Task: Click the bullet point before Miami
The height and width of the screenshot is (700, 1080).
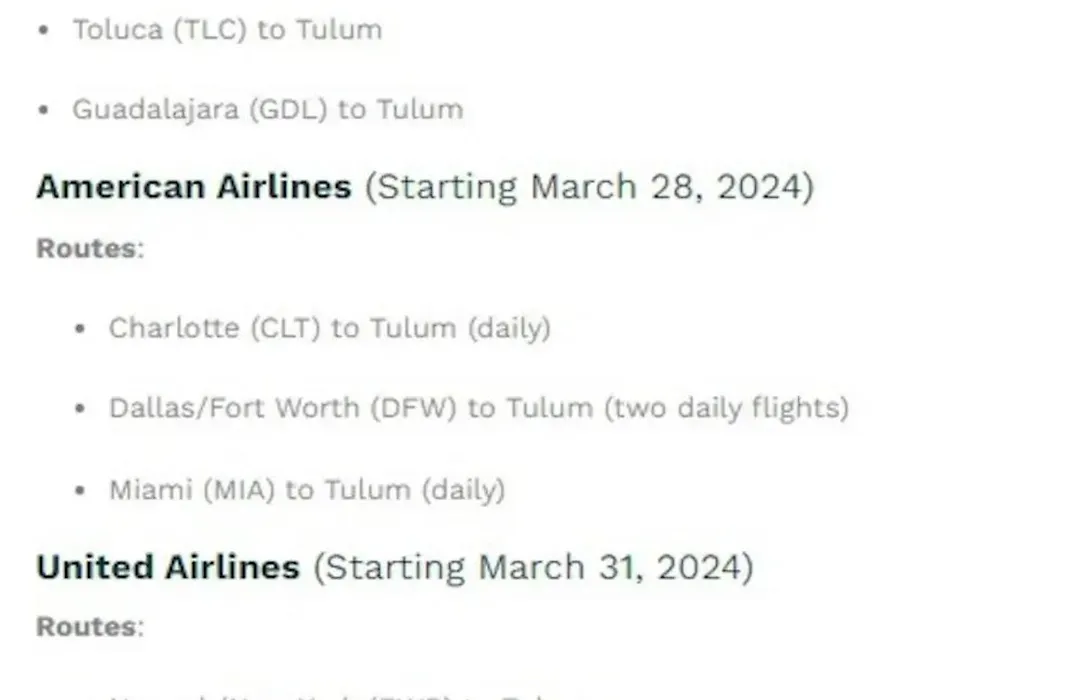Action: tap(80, 491)
